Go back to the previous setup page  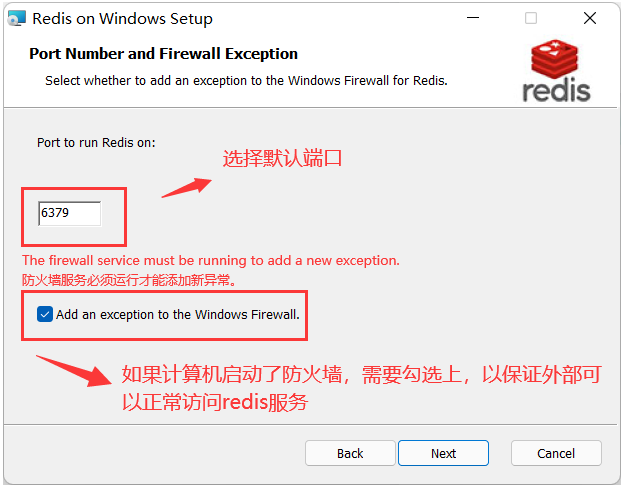(x=350, y=453)
